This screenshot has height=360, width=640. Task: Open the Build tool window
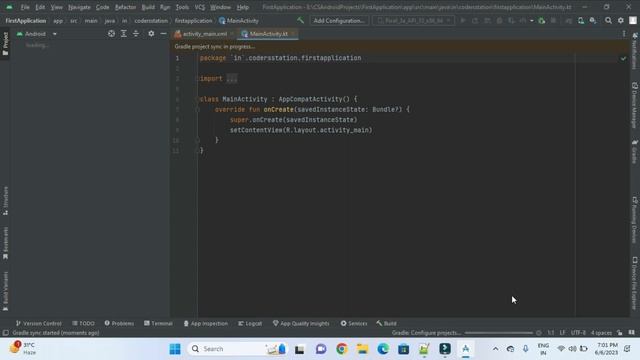pyautogui.click(x=386, y=324)
